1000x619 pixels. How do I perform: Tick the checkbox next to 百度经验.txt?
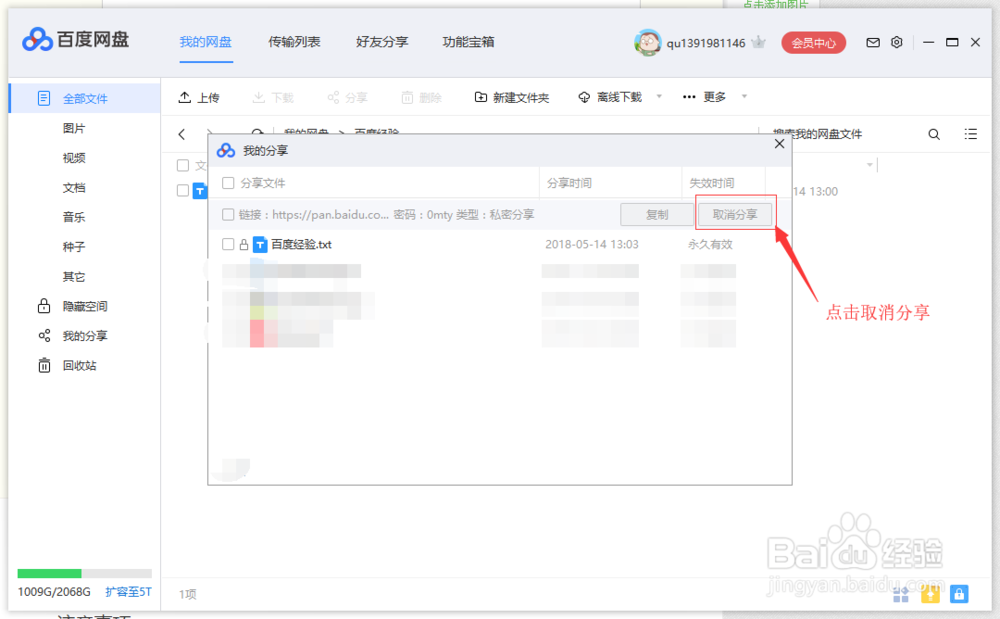pyautogui.click(x=227, y=244)
